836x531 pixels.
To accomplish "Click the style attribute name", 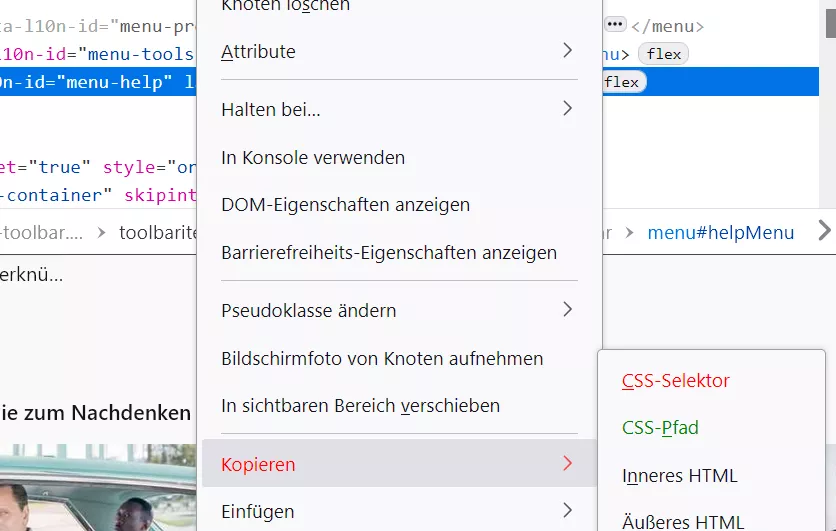I will click(128, 167).
